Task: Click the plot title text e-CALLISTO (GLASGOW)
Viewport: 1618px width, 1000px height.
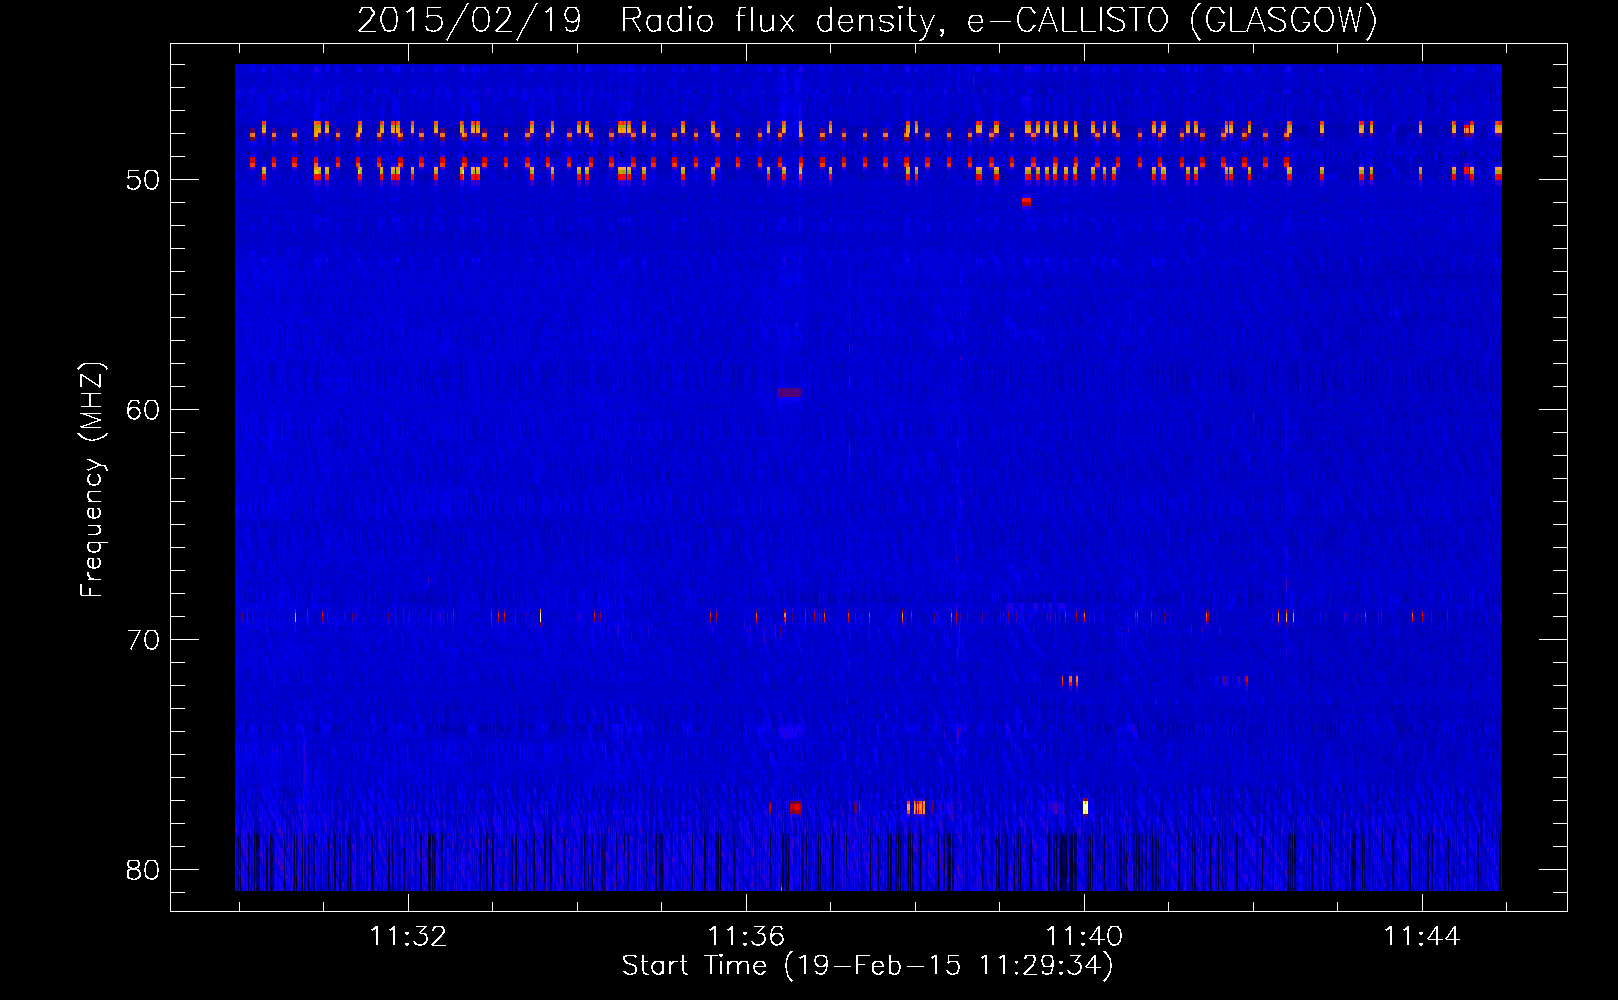Action: coord(1172,20)
